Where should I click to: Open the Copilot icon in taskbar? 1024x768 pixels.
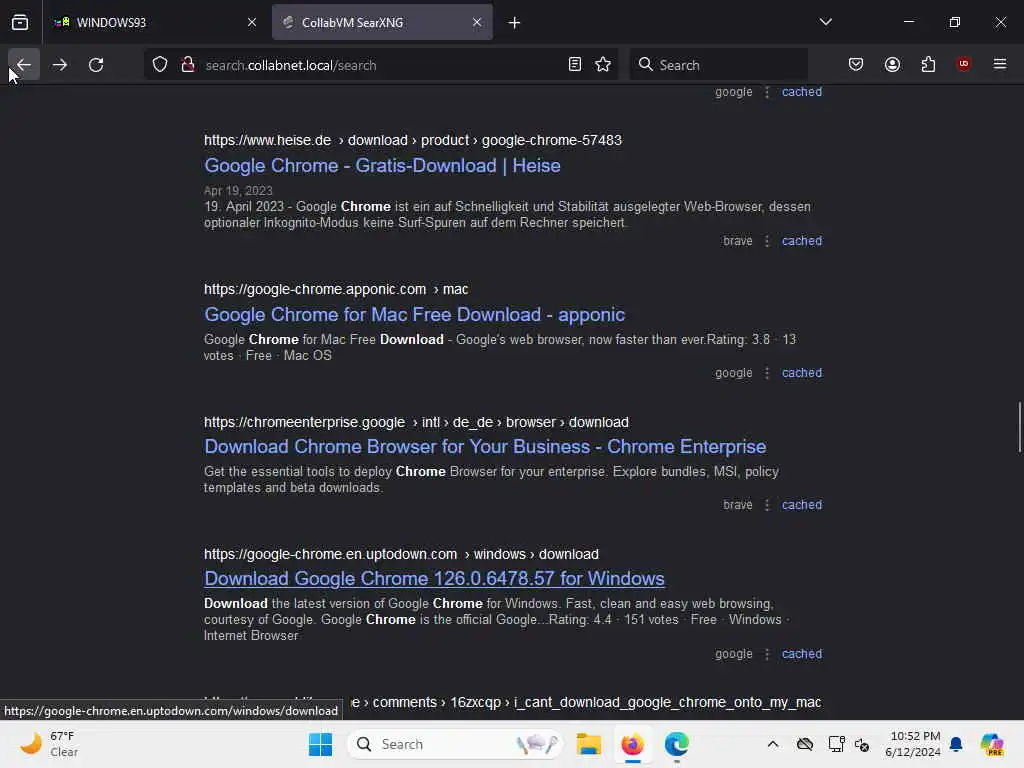point(992,744)
